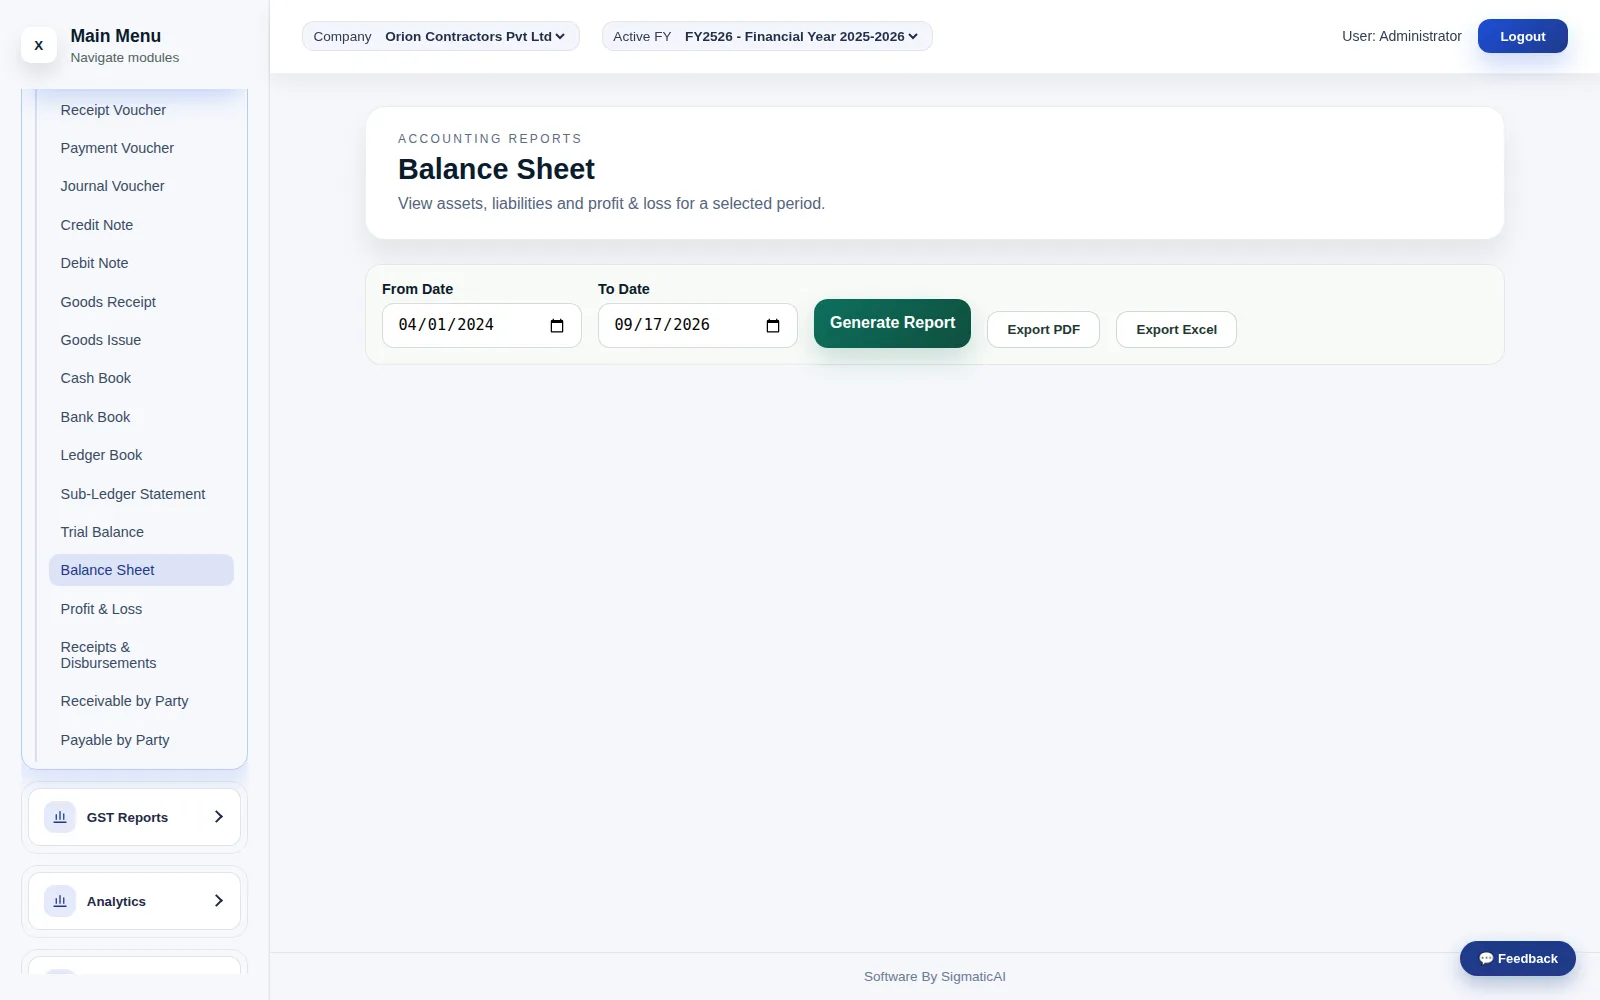Go to Journal Voucher
Viewport: 1600px width, 1000px height.
pyautogui.click(x=141, y=186)
